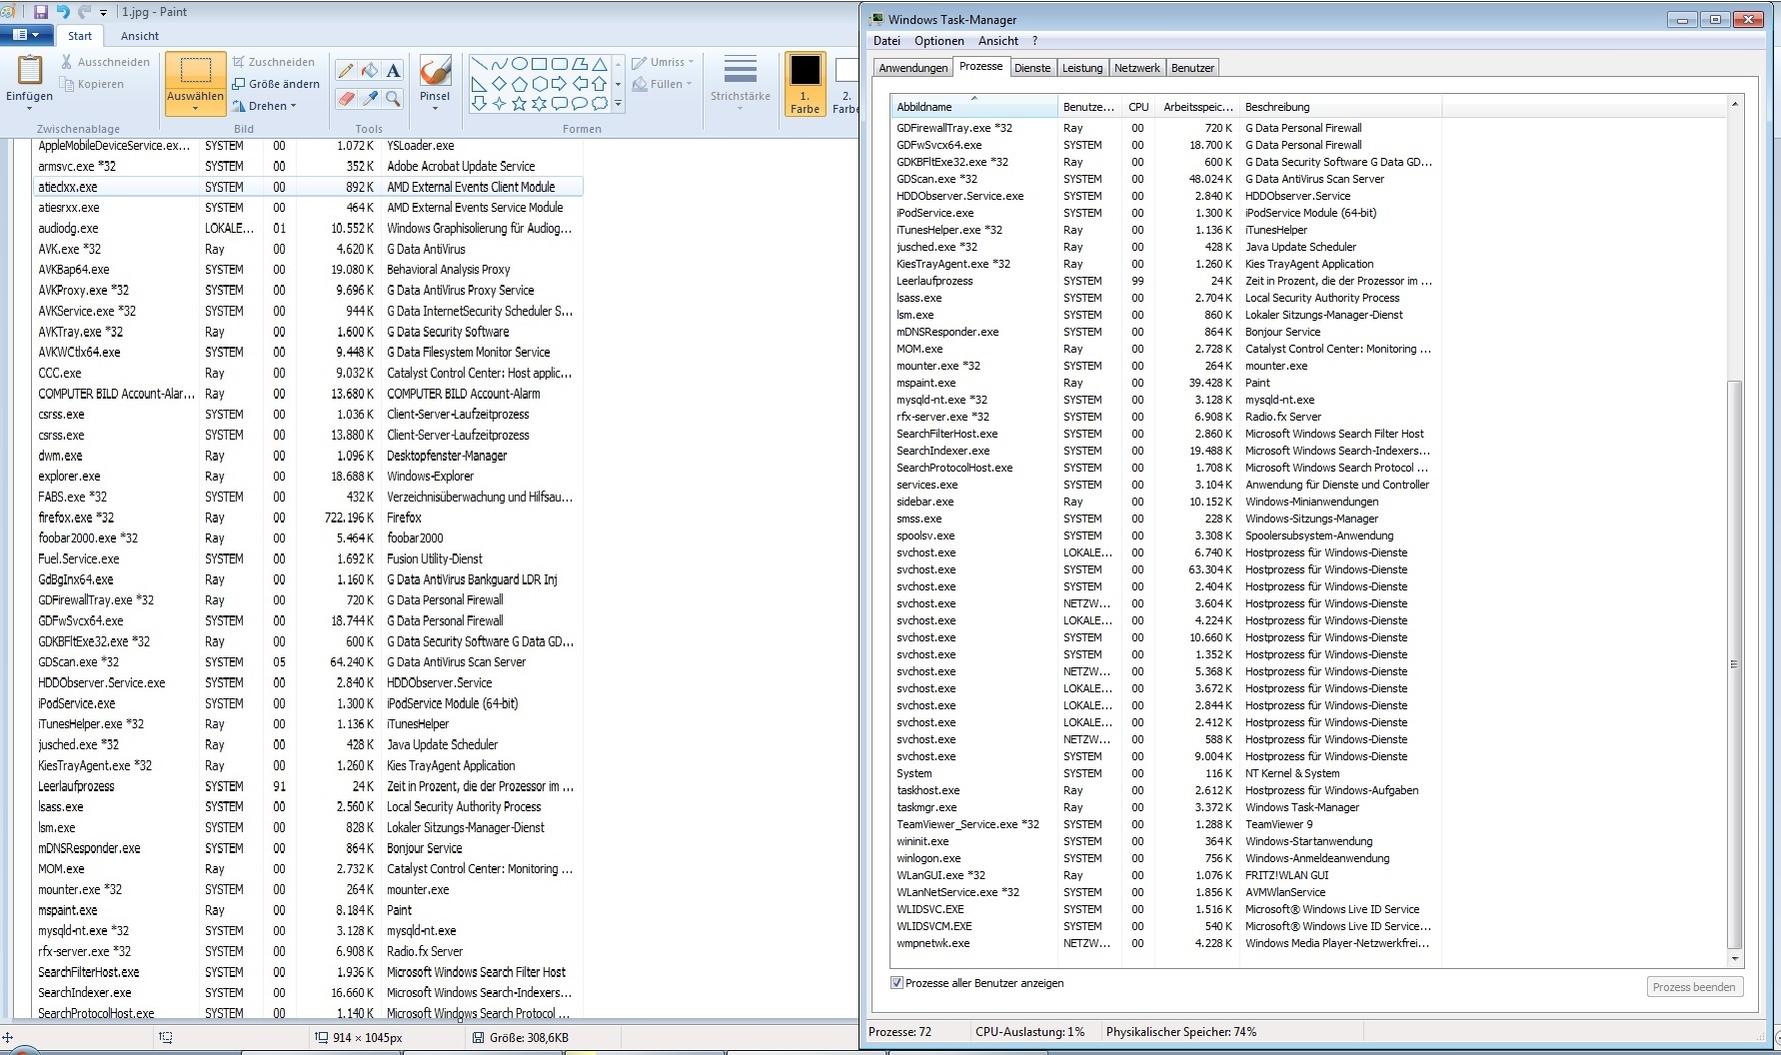Pick the five-point star shape
The height and width of the screenshot is (1055, 1781).
click(x=519, y=104)
